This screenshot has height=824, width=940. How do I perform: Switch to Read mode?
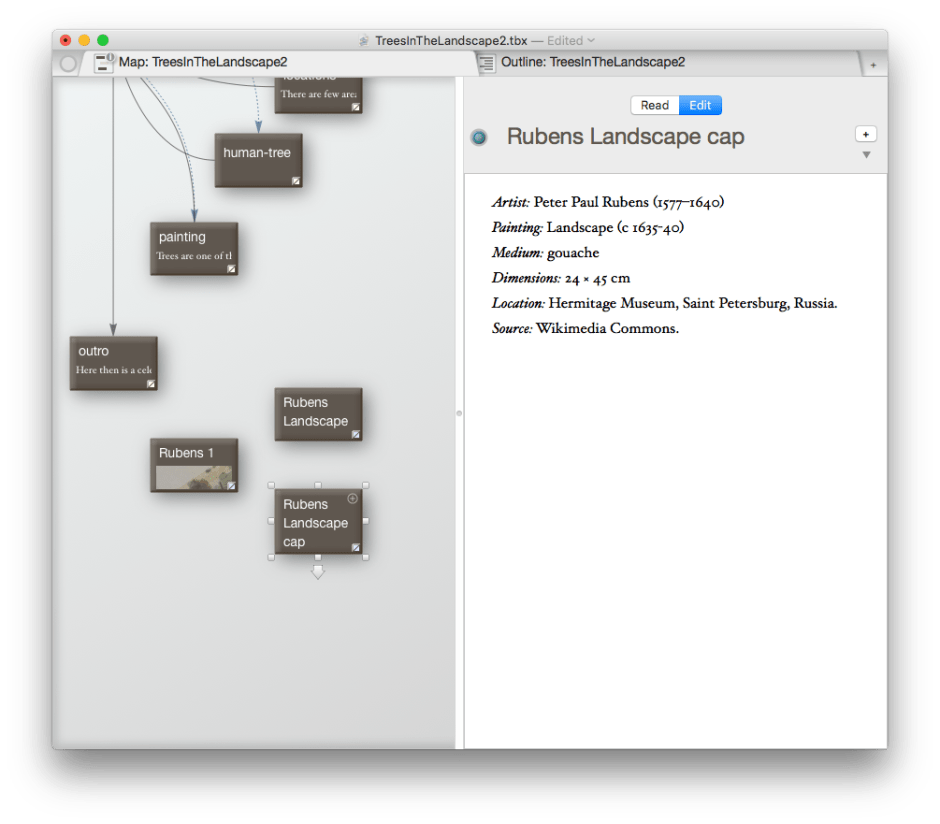tap(655, 105)
